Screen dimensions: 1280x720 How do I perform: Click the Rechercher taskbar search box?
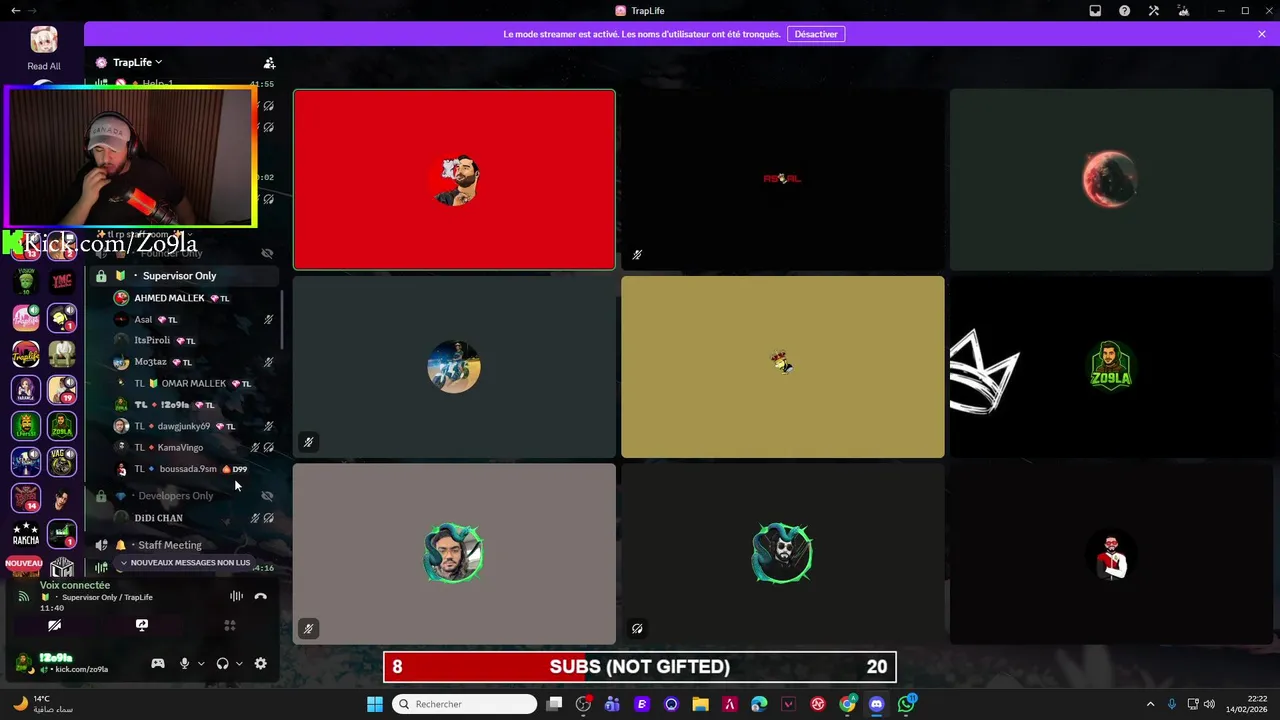coord(464,704)
